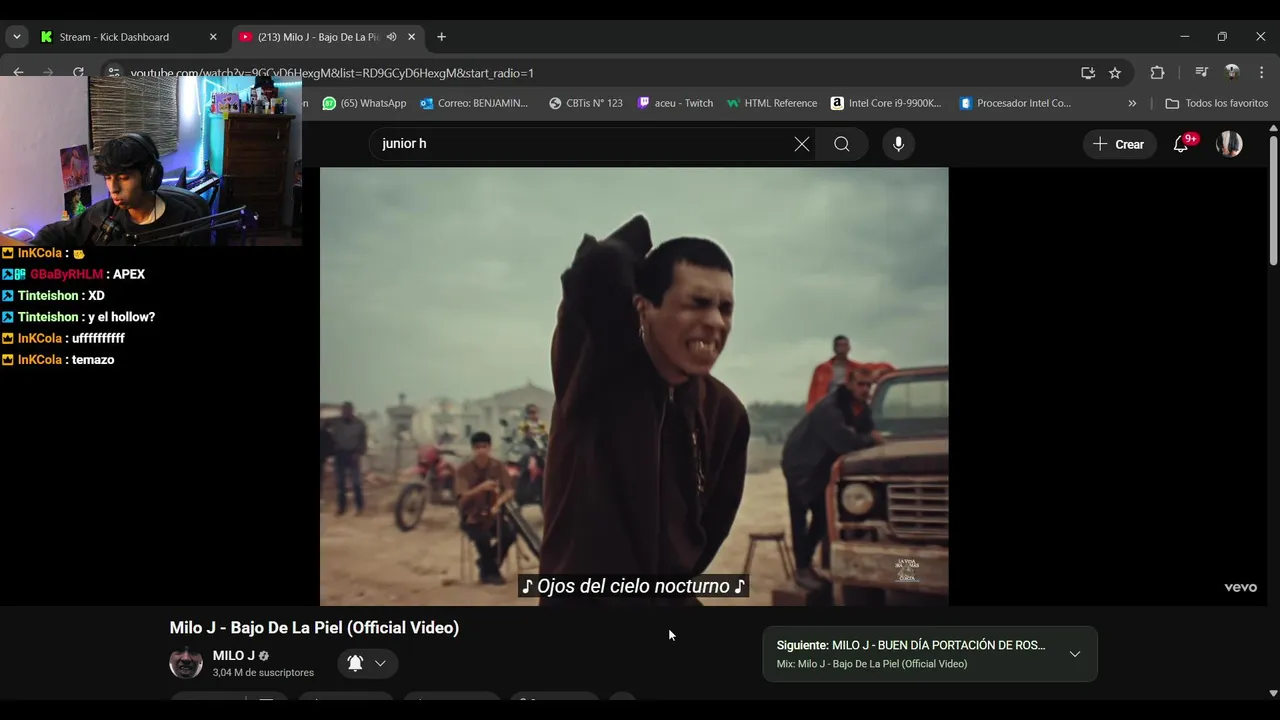
Task: Click chat message 'ufffffffff'
Action: (x=98, y=339)
